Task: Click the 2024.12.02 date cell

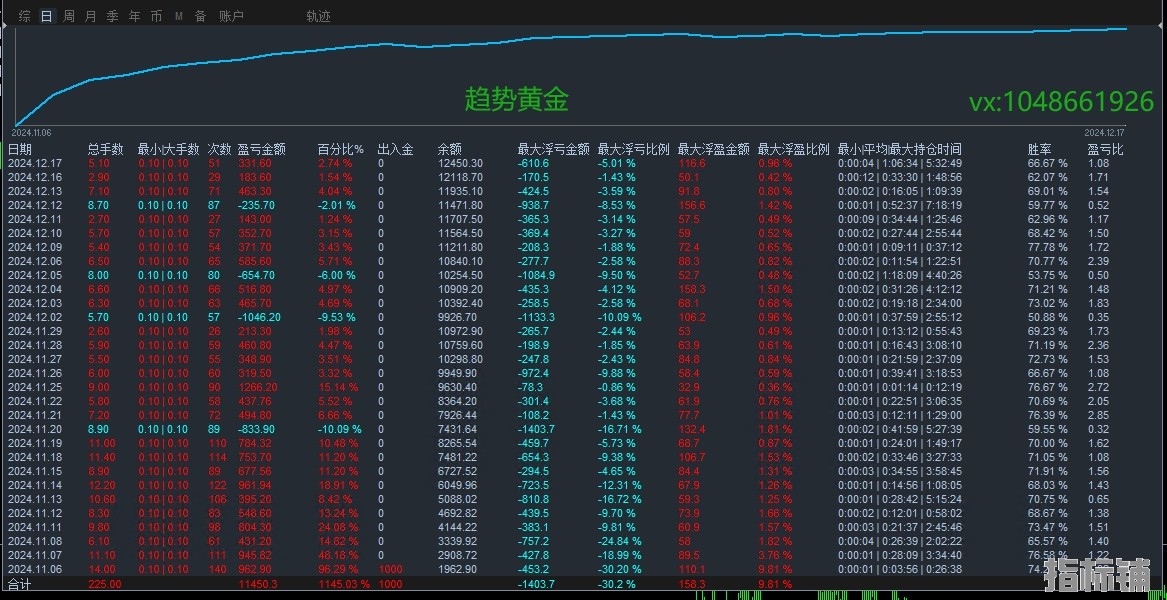Action: pos(35,317)
